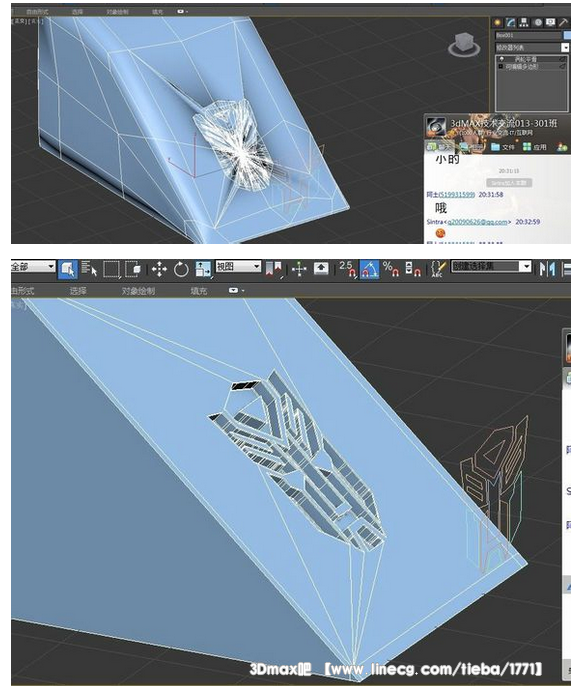571x686 pixels.
Task: Open the 文件 tab in QQ window
Action: pyautogui.click(x=503, y=147)
